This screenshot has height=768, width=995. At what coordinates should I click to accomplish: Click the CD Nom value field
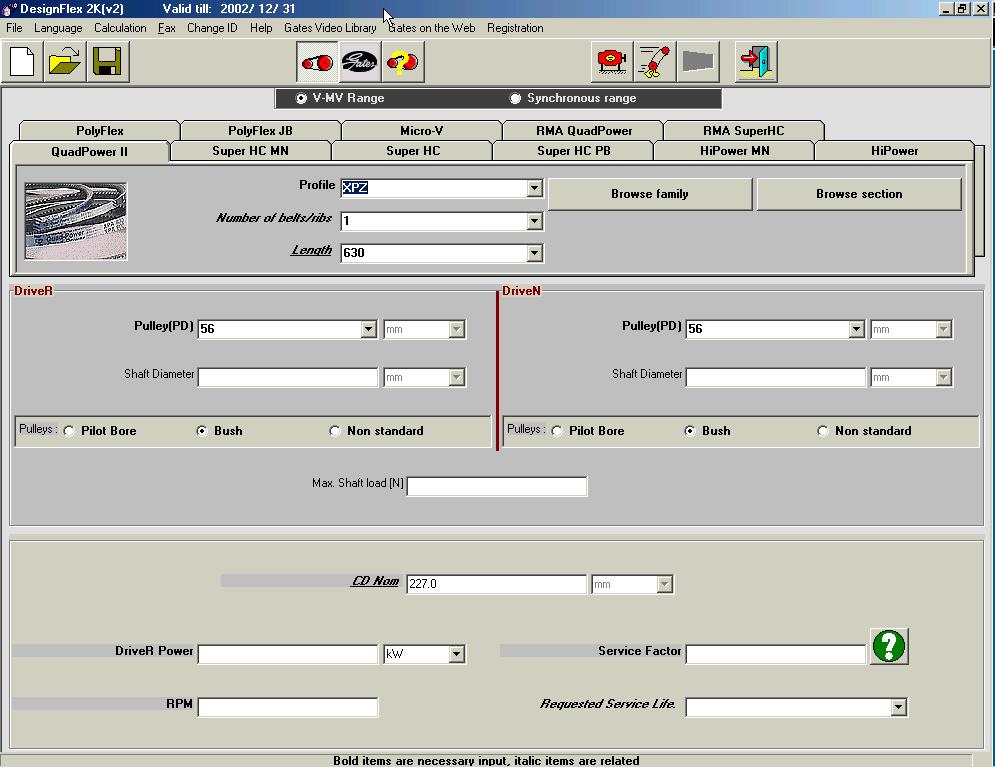coord(497,584)
